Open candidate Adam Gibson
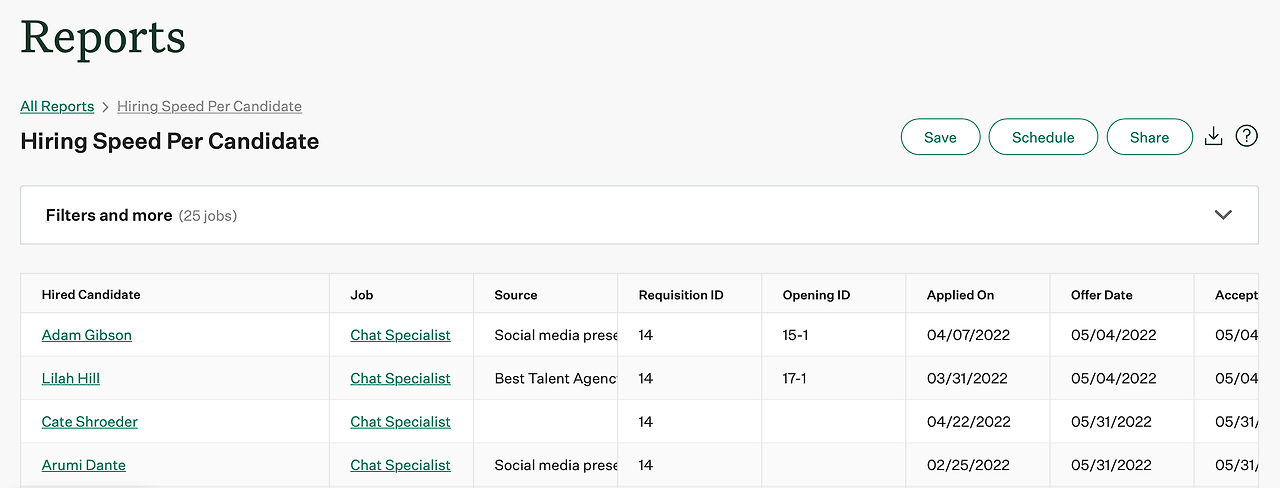Viewport: 1280px width, 488px height. [x=87, y=335]
